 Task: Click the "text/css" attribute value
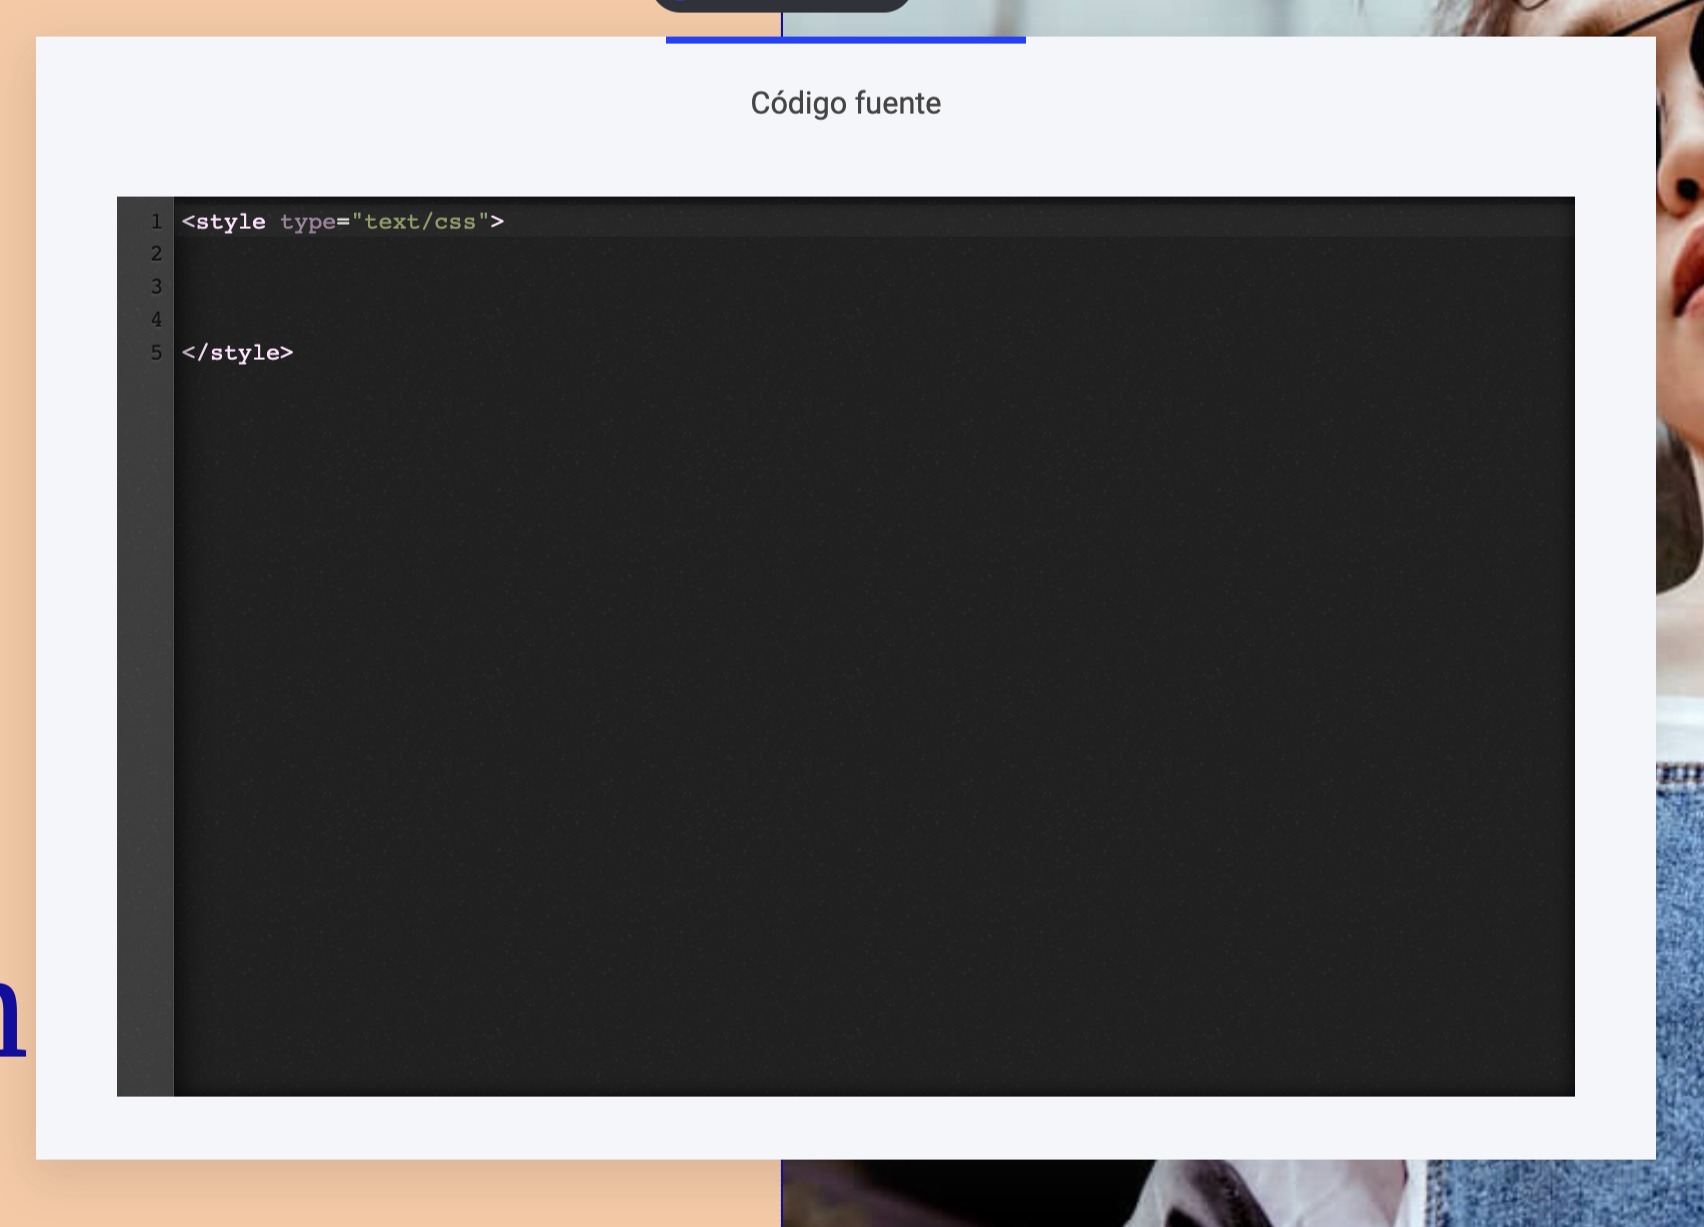tap(420, 222)
